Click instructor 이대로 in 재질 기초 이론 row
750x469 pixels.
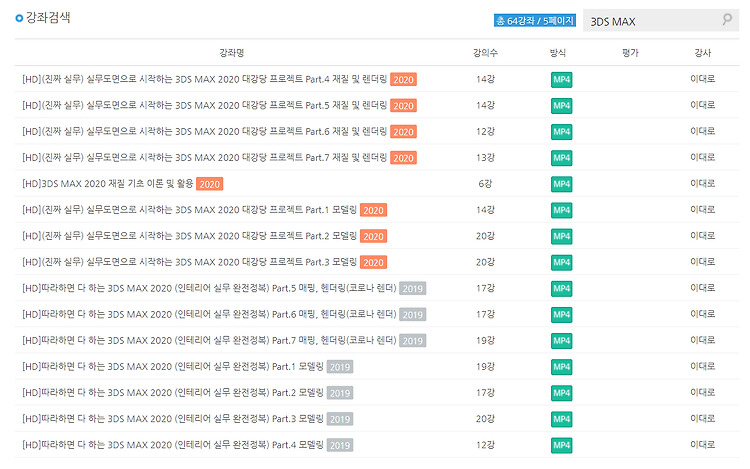click(703, 183)
